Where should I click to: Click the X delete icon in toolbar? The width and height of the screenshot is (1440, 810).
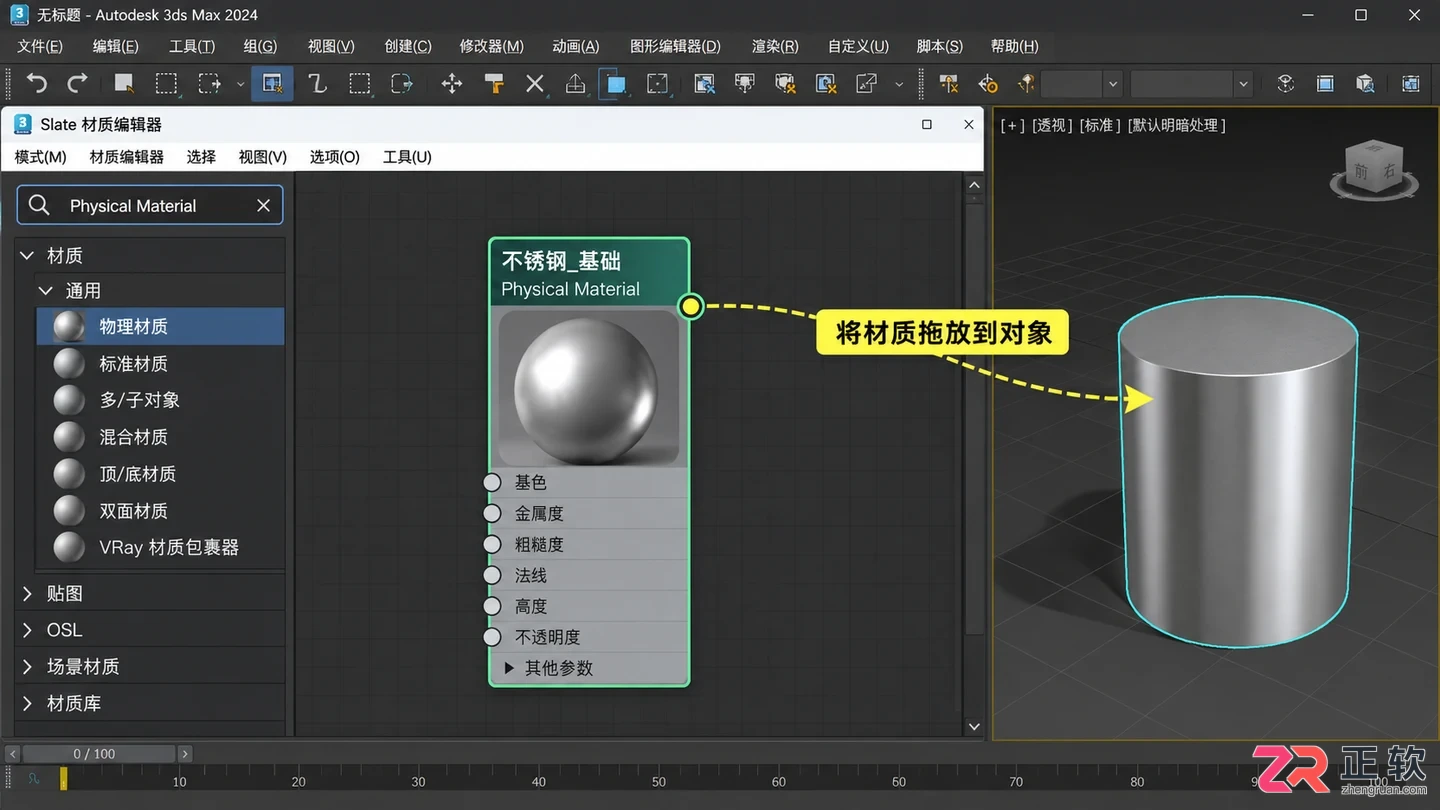pos(535,84)
